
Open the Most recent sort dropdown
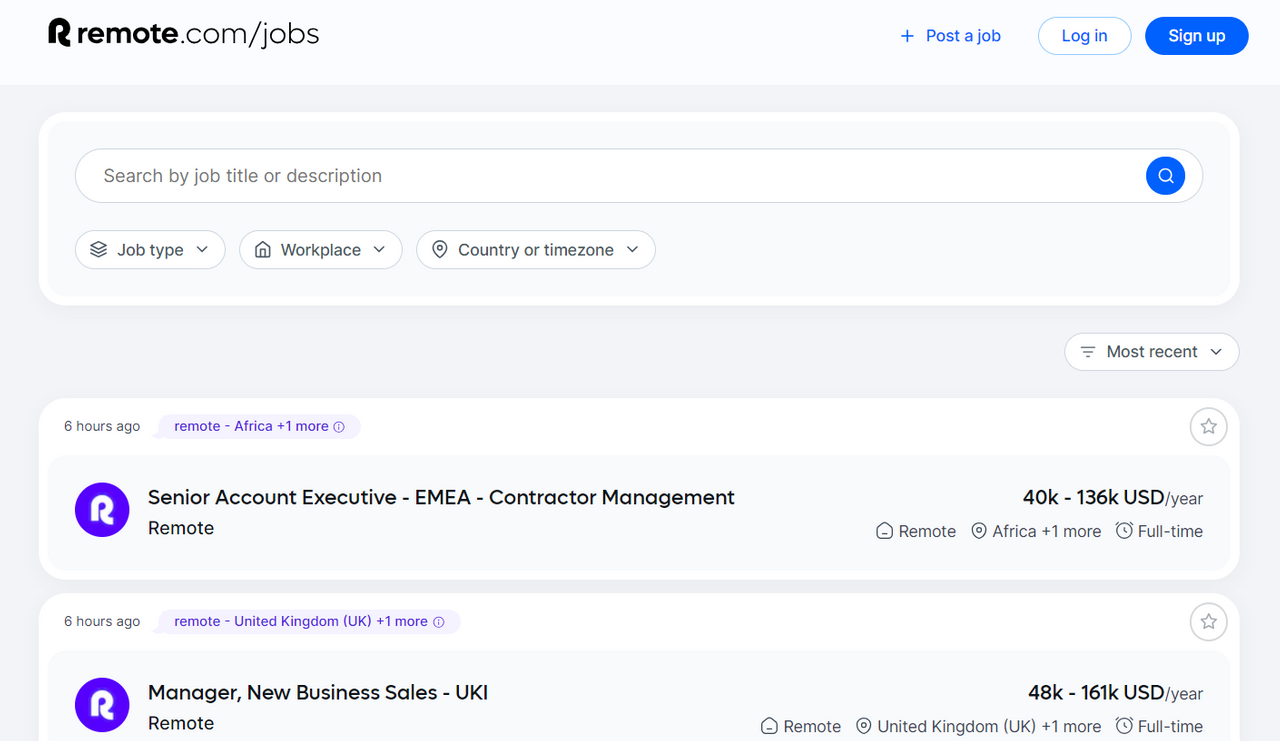coord(1152,352)
